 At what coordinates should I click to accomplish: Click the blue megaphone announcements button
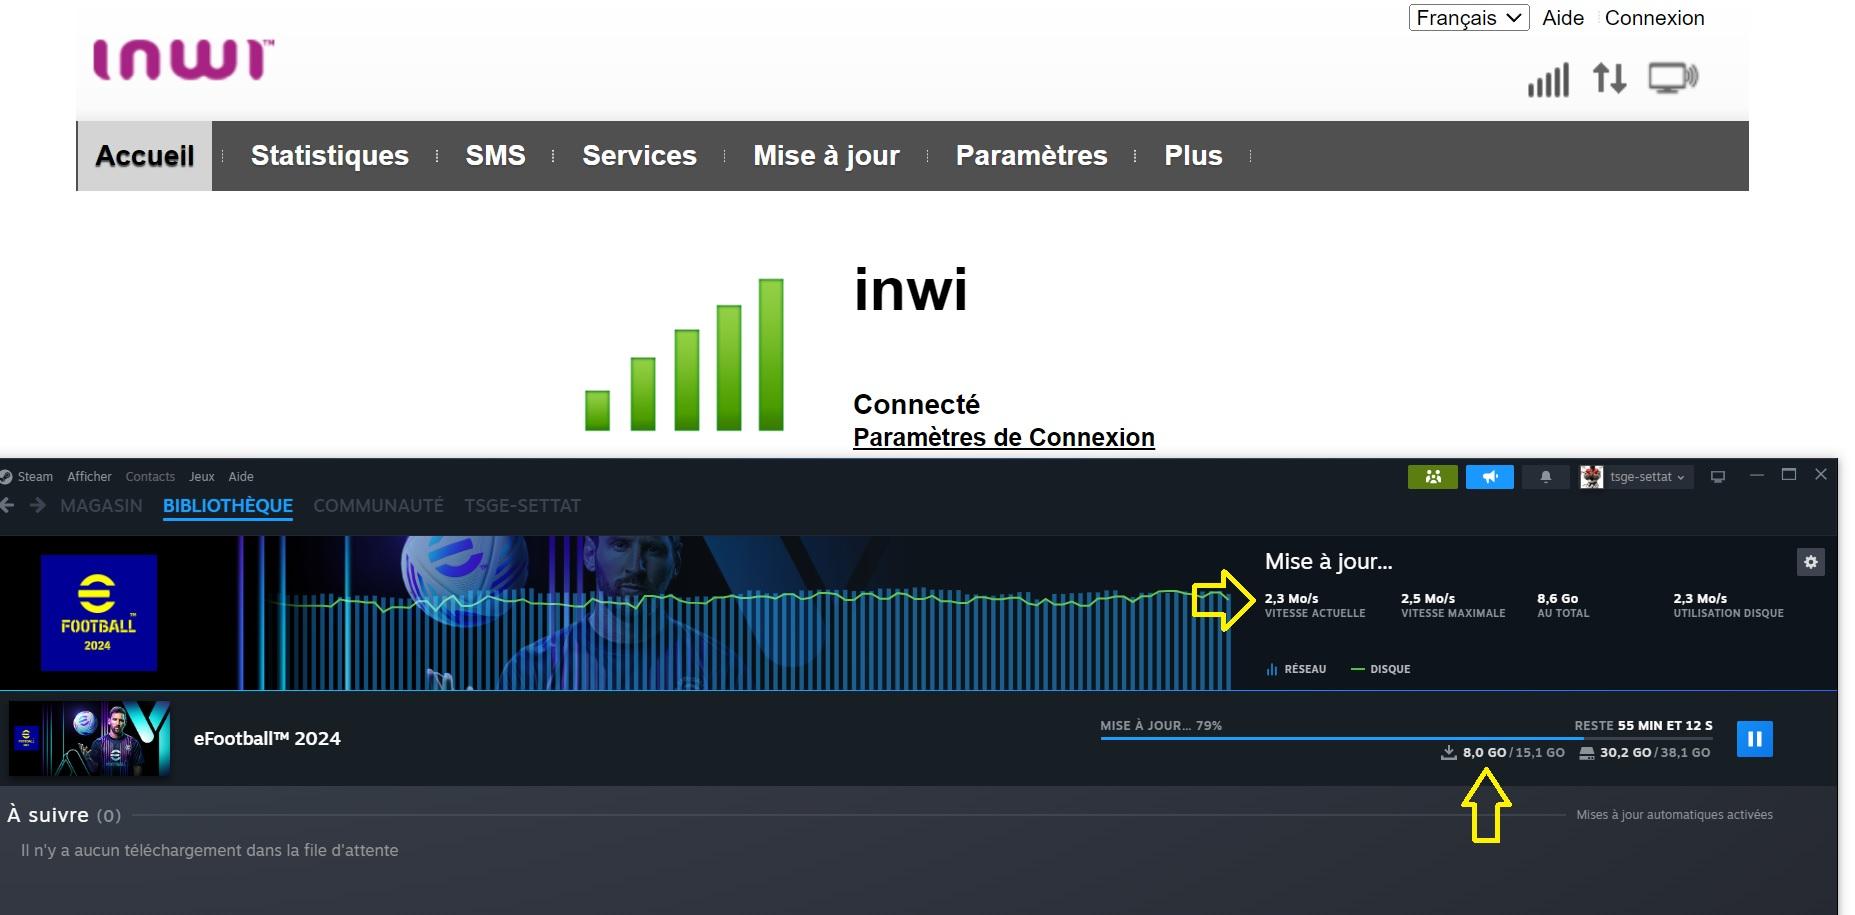pos(1490,477)
